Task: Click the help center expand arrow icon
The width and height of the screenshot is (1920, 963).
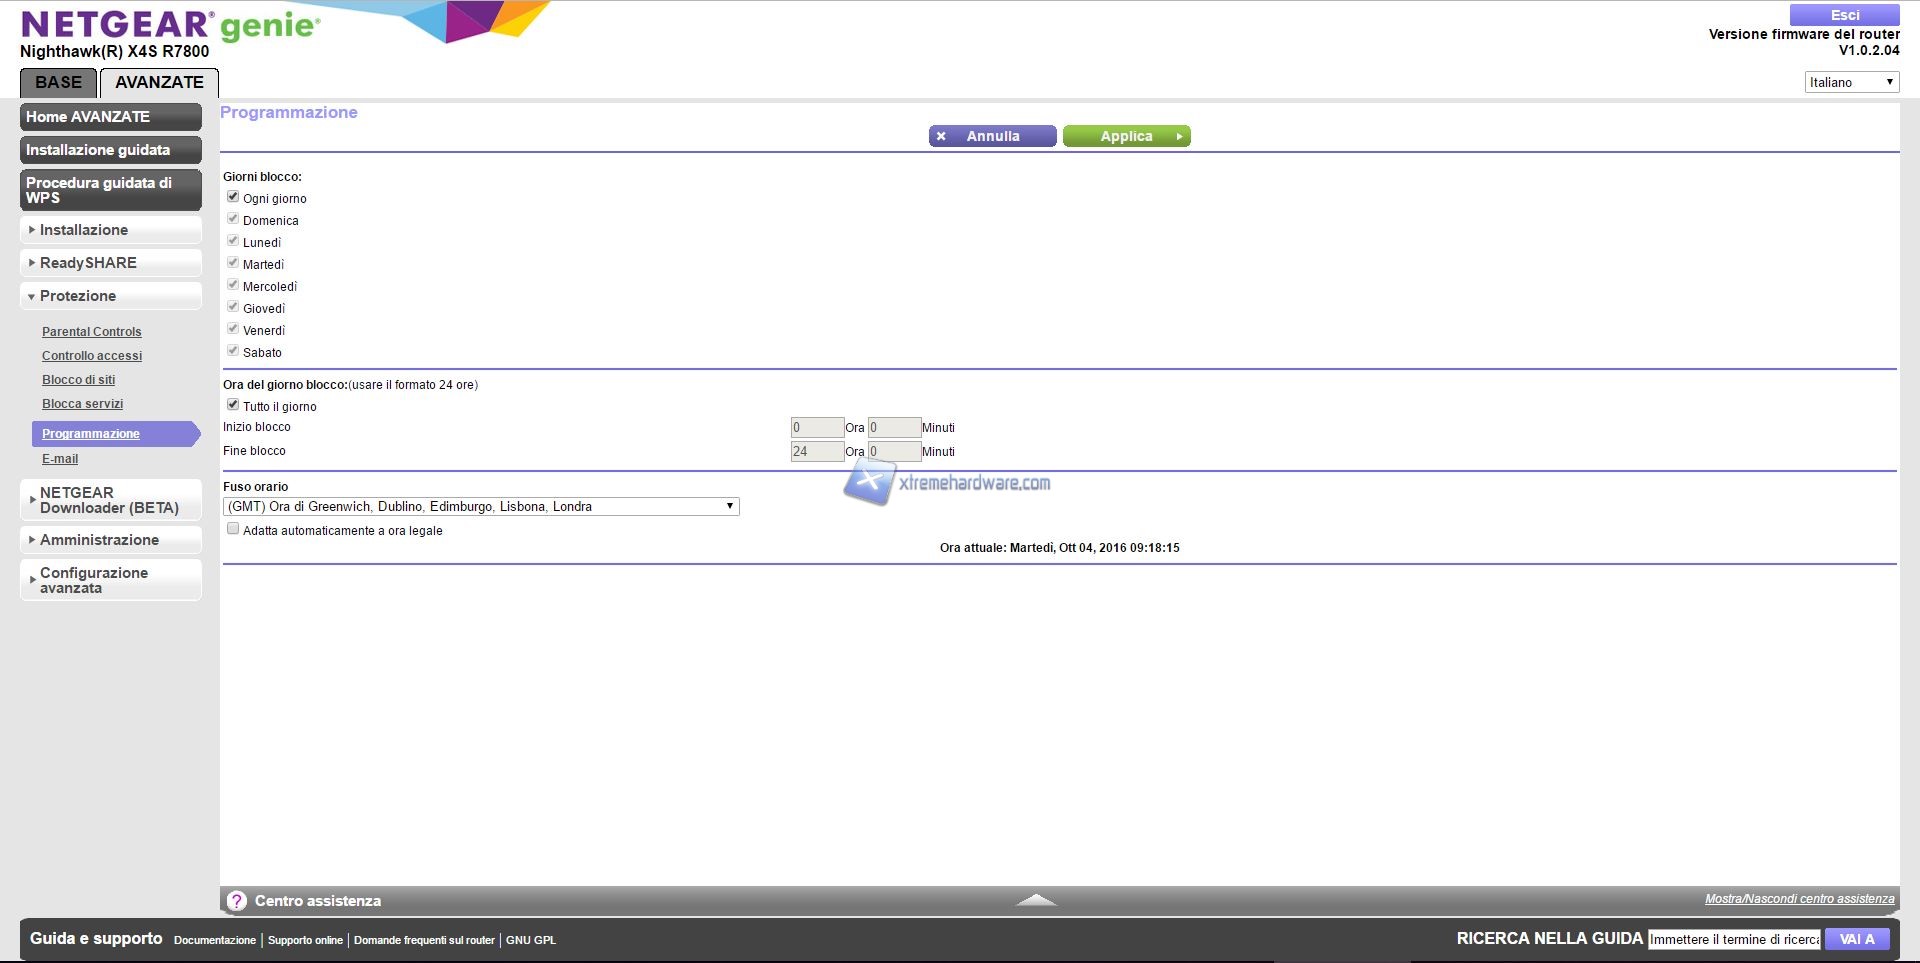Action: pos(1036,900)
